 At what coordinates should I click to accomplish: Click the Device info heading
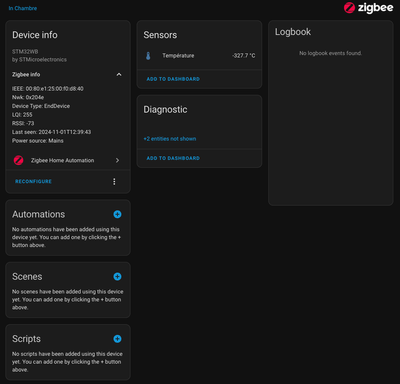click(35, 35)
